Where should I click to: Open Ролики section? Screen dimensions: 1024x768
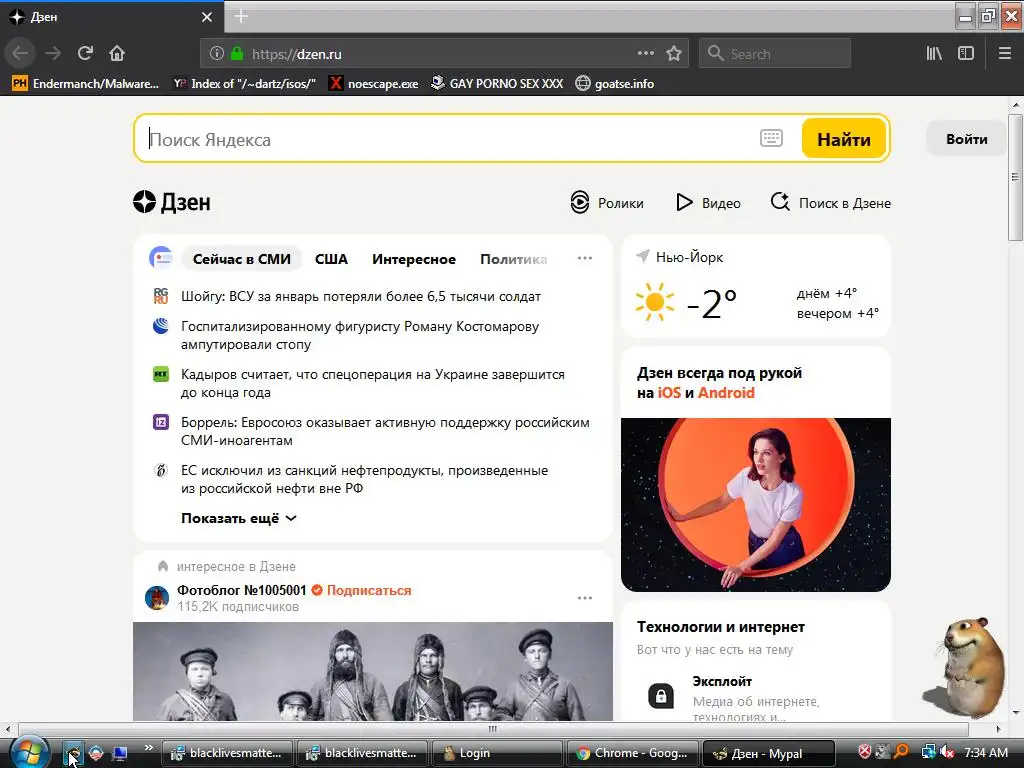(607, 202)
